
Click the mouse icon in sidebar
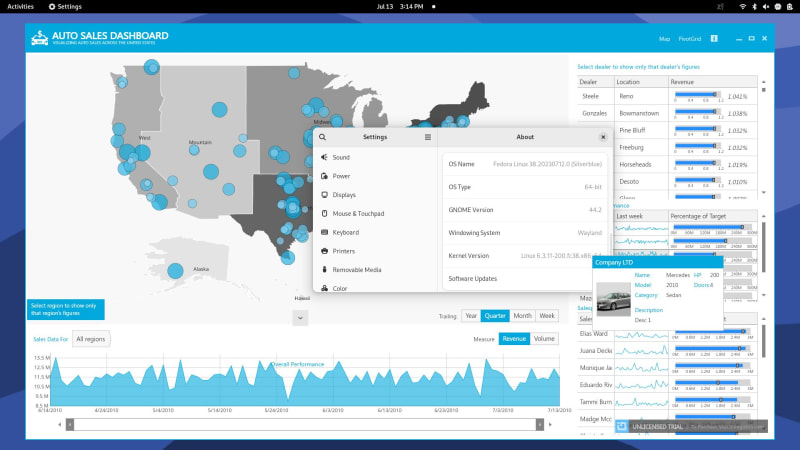click(324, 213)
